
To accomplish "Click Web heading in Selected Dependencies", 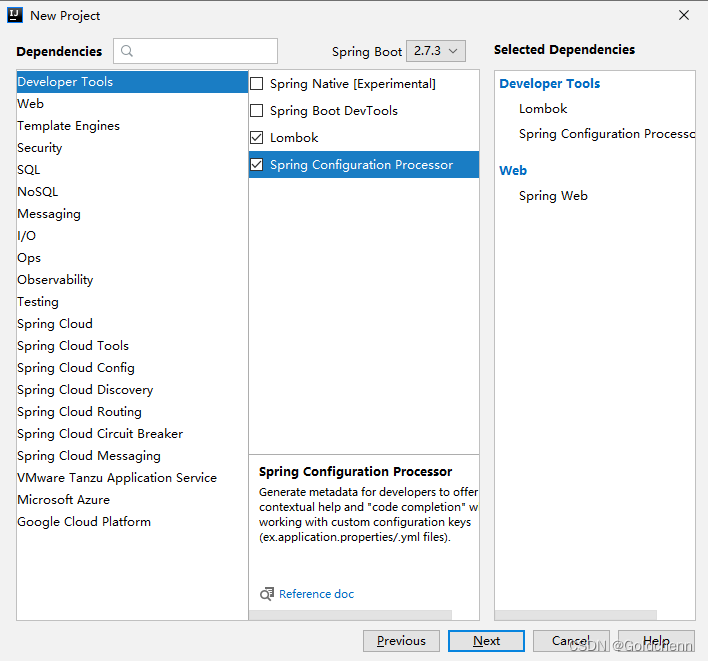I will [x=513, y=171].
